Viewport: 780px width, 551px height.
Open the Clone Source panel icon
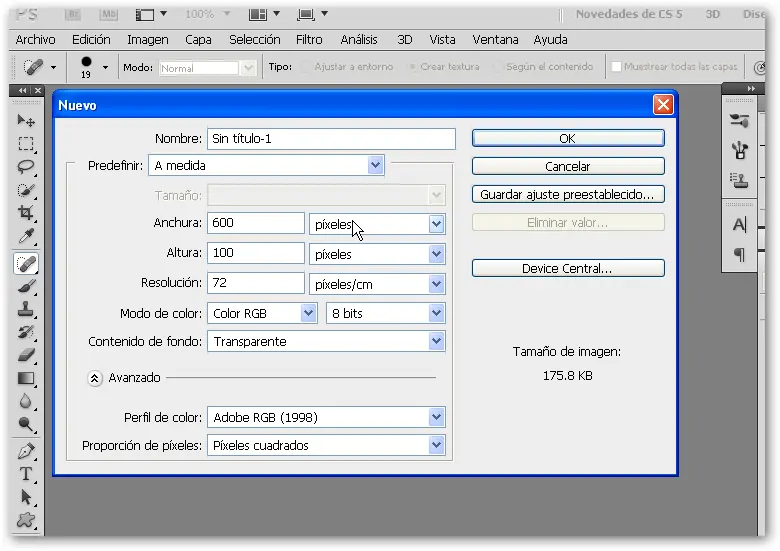coord(740,180)
